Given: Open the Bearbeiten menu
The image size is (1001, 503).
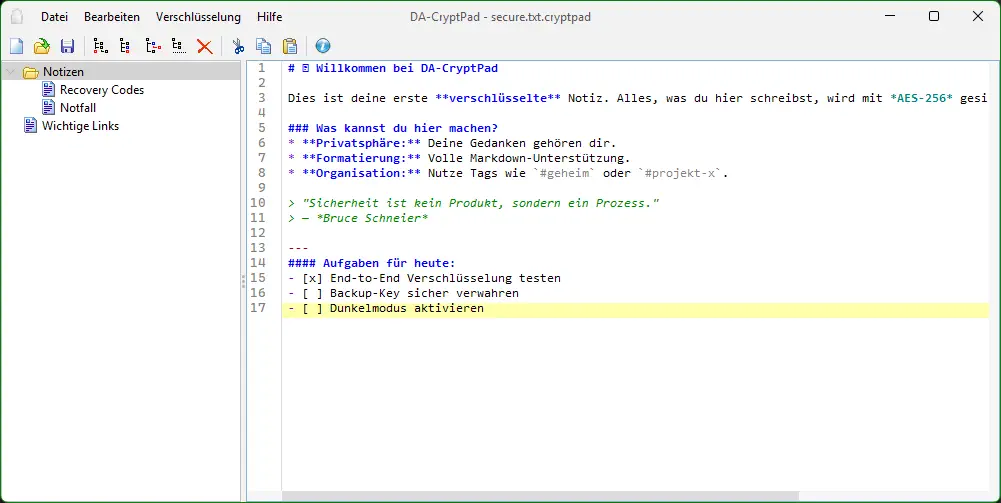Looking at the screenshot, I should pos(112,17).
